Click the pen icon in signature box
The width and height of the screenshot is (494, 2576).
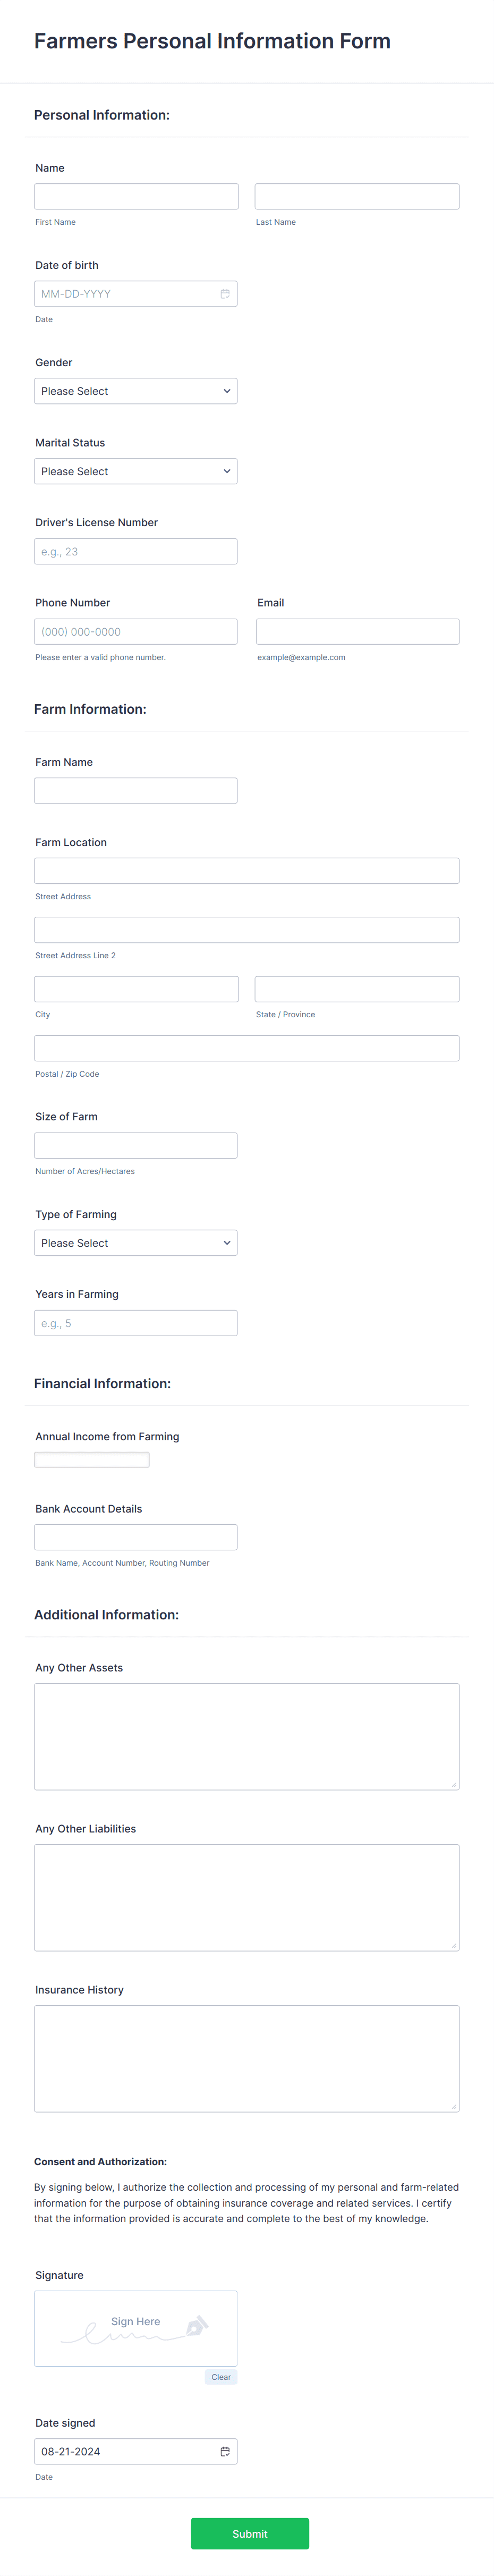coord(197,2326)
